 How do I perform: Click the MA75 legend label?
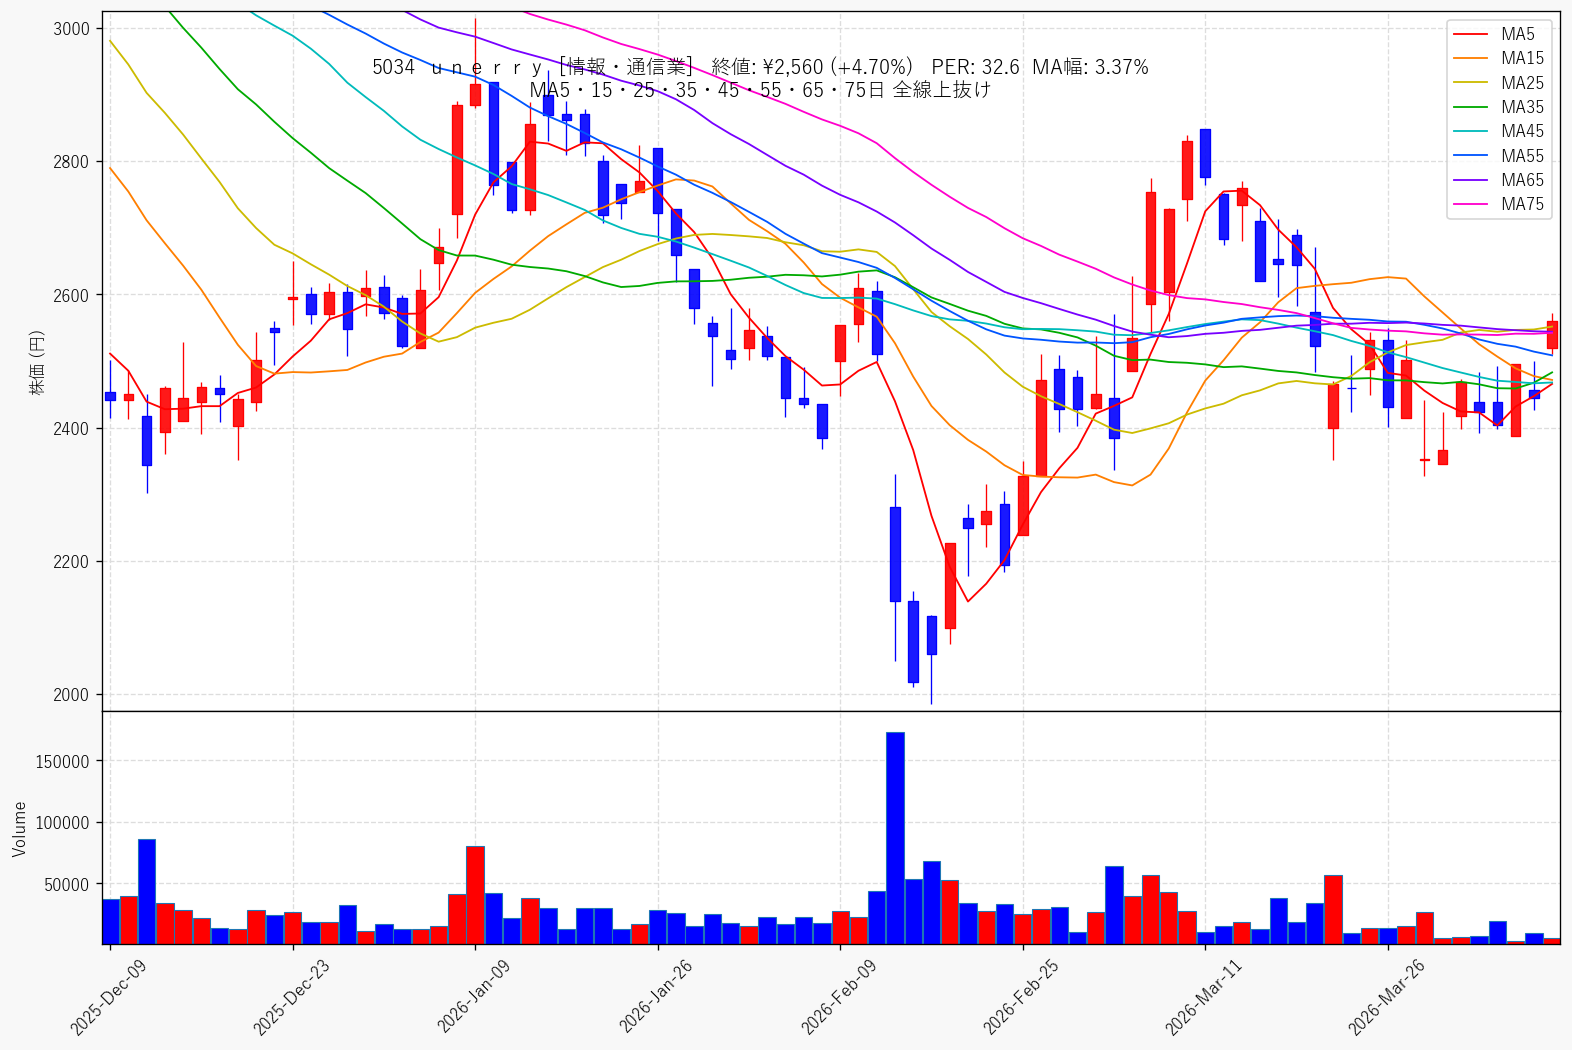click(x=1522, y=204)
